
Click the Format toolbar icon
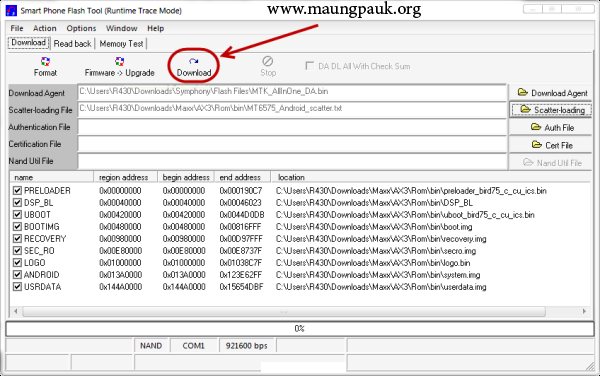45,67
